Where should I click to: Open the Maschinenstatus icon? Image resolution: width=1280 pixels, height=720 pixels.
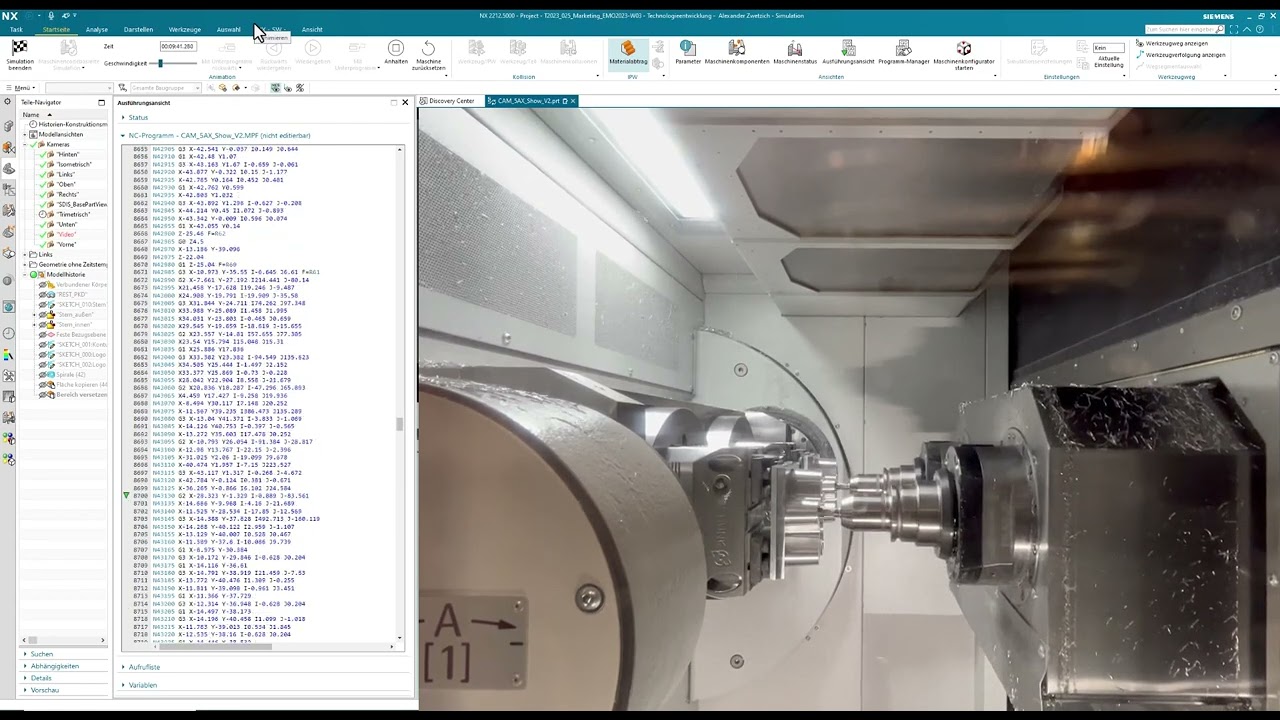point(795,48)
